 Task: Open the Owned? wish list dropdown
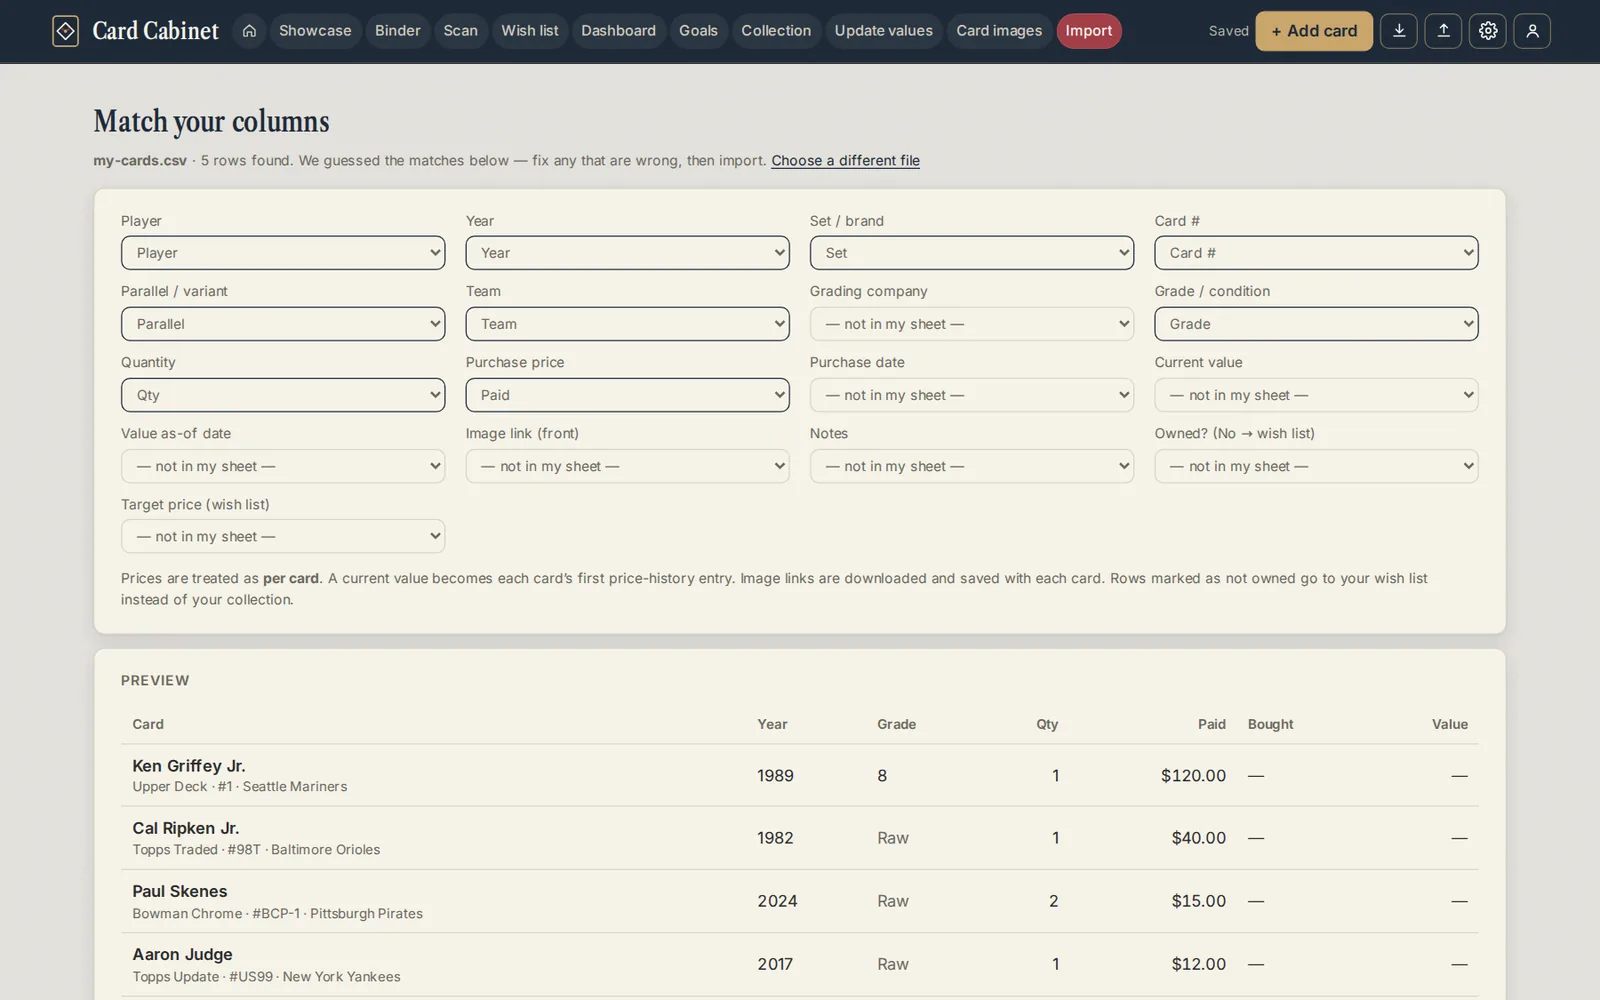point(1316,466)
